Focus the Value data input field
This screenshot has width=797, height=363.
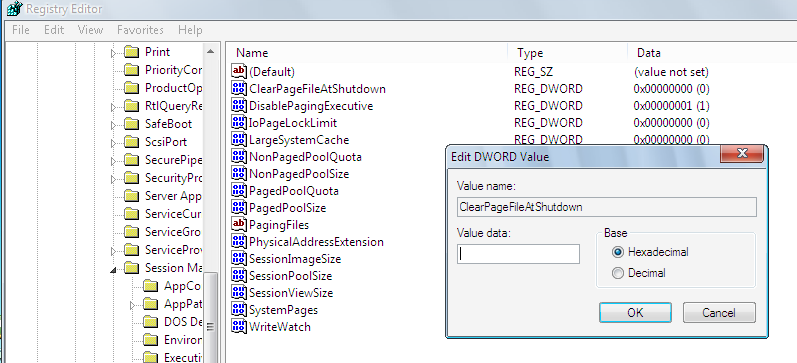tap(518, 254)
